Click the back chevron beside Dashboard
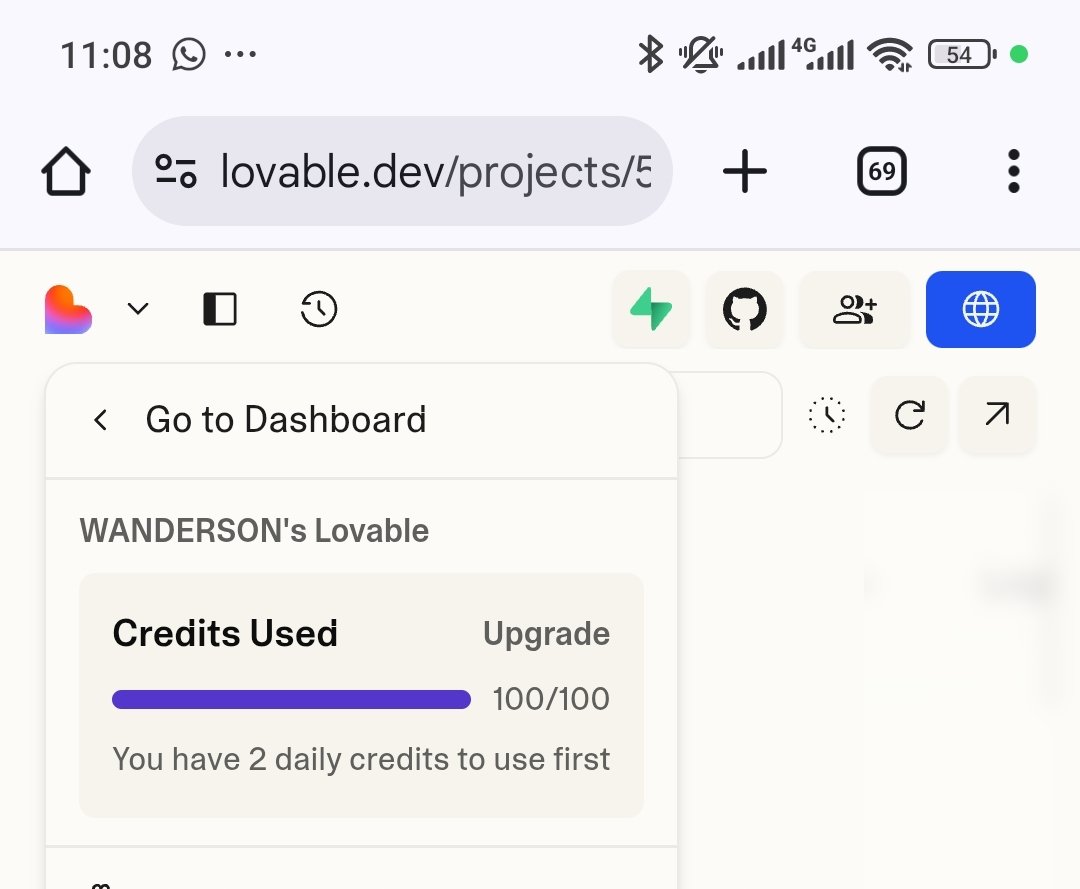 [101, 419]
